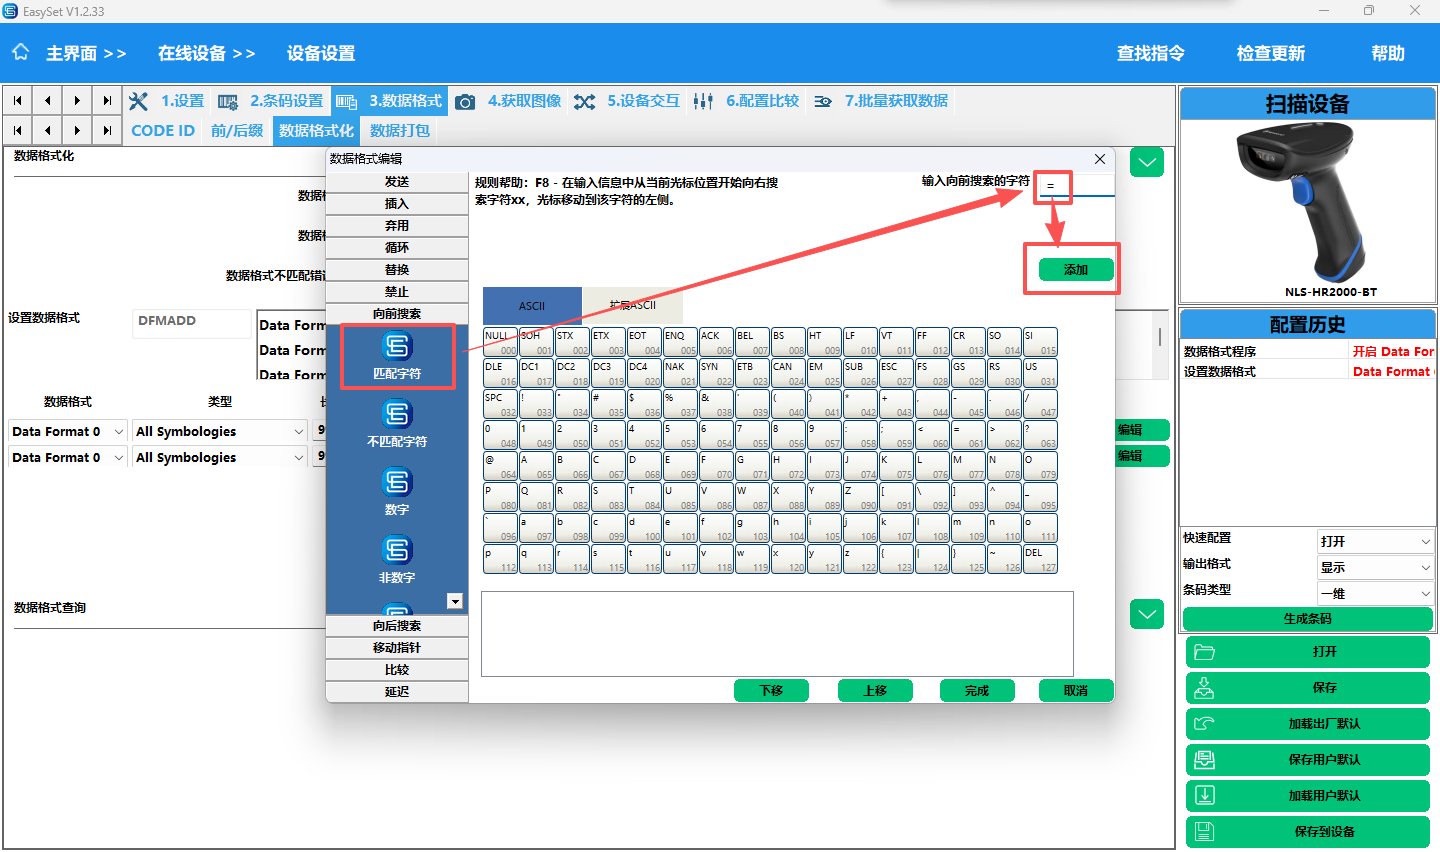Switch to the 扩展ASCII tab
Viewport: 1440px width, 852px height.
click(633, 306)
